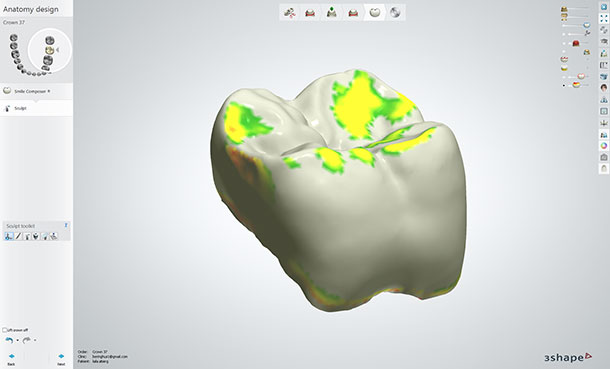
Task: Toggle full screen view icon
Action: pos(604,18)
